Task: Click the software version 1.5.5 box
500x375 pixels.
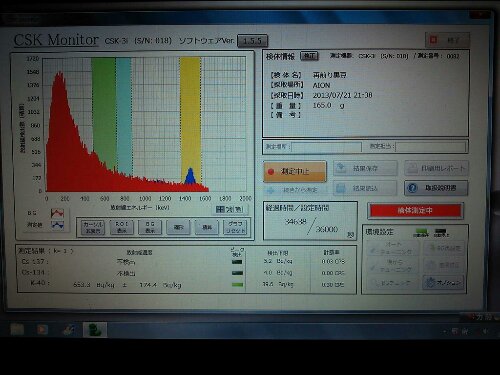Action: click(x=252, y=41)
